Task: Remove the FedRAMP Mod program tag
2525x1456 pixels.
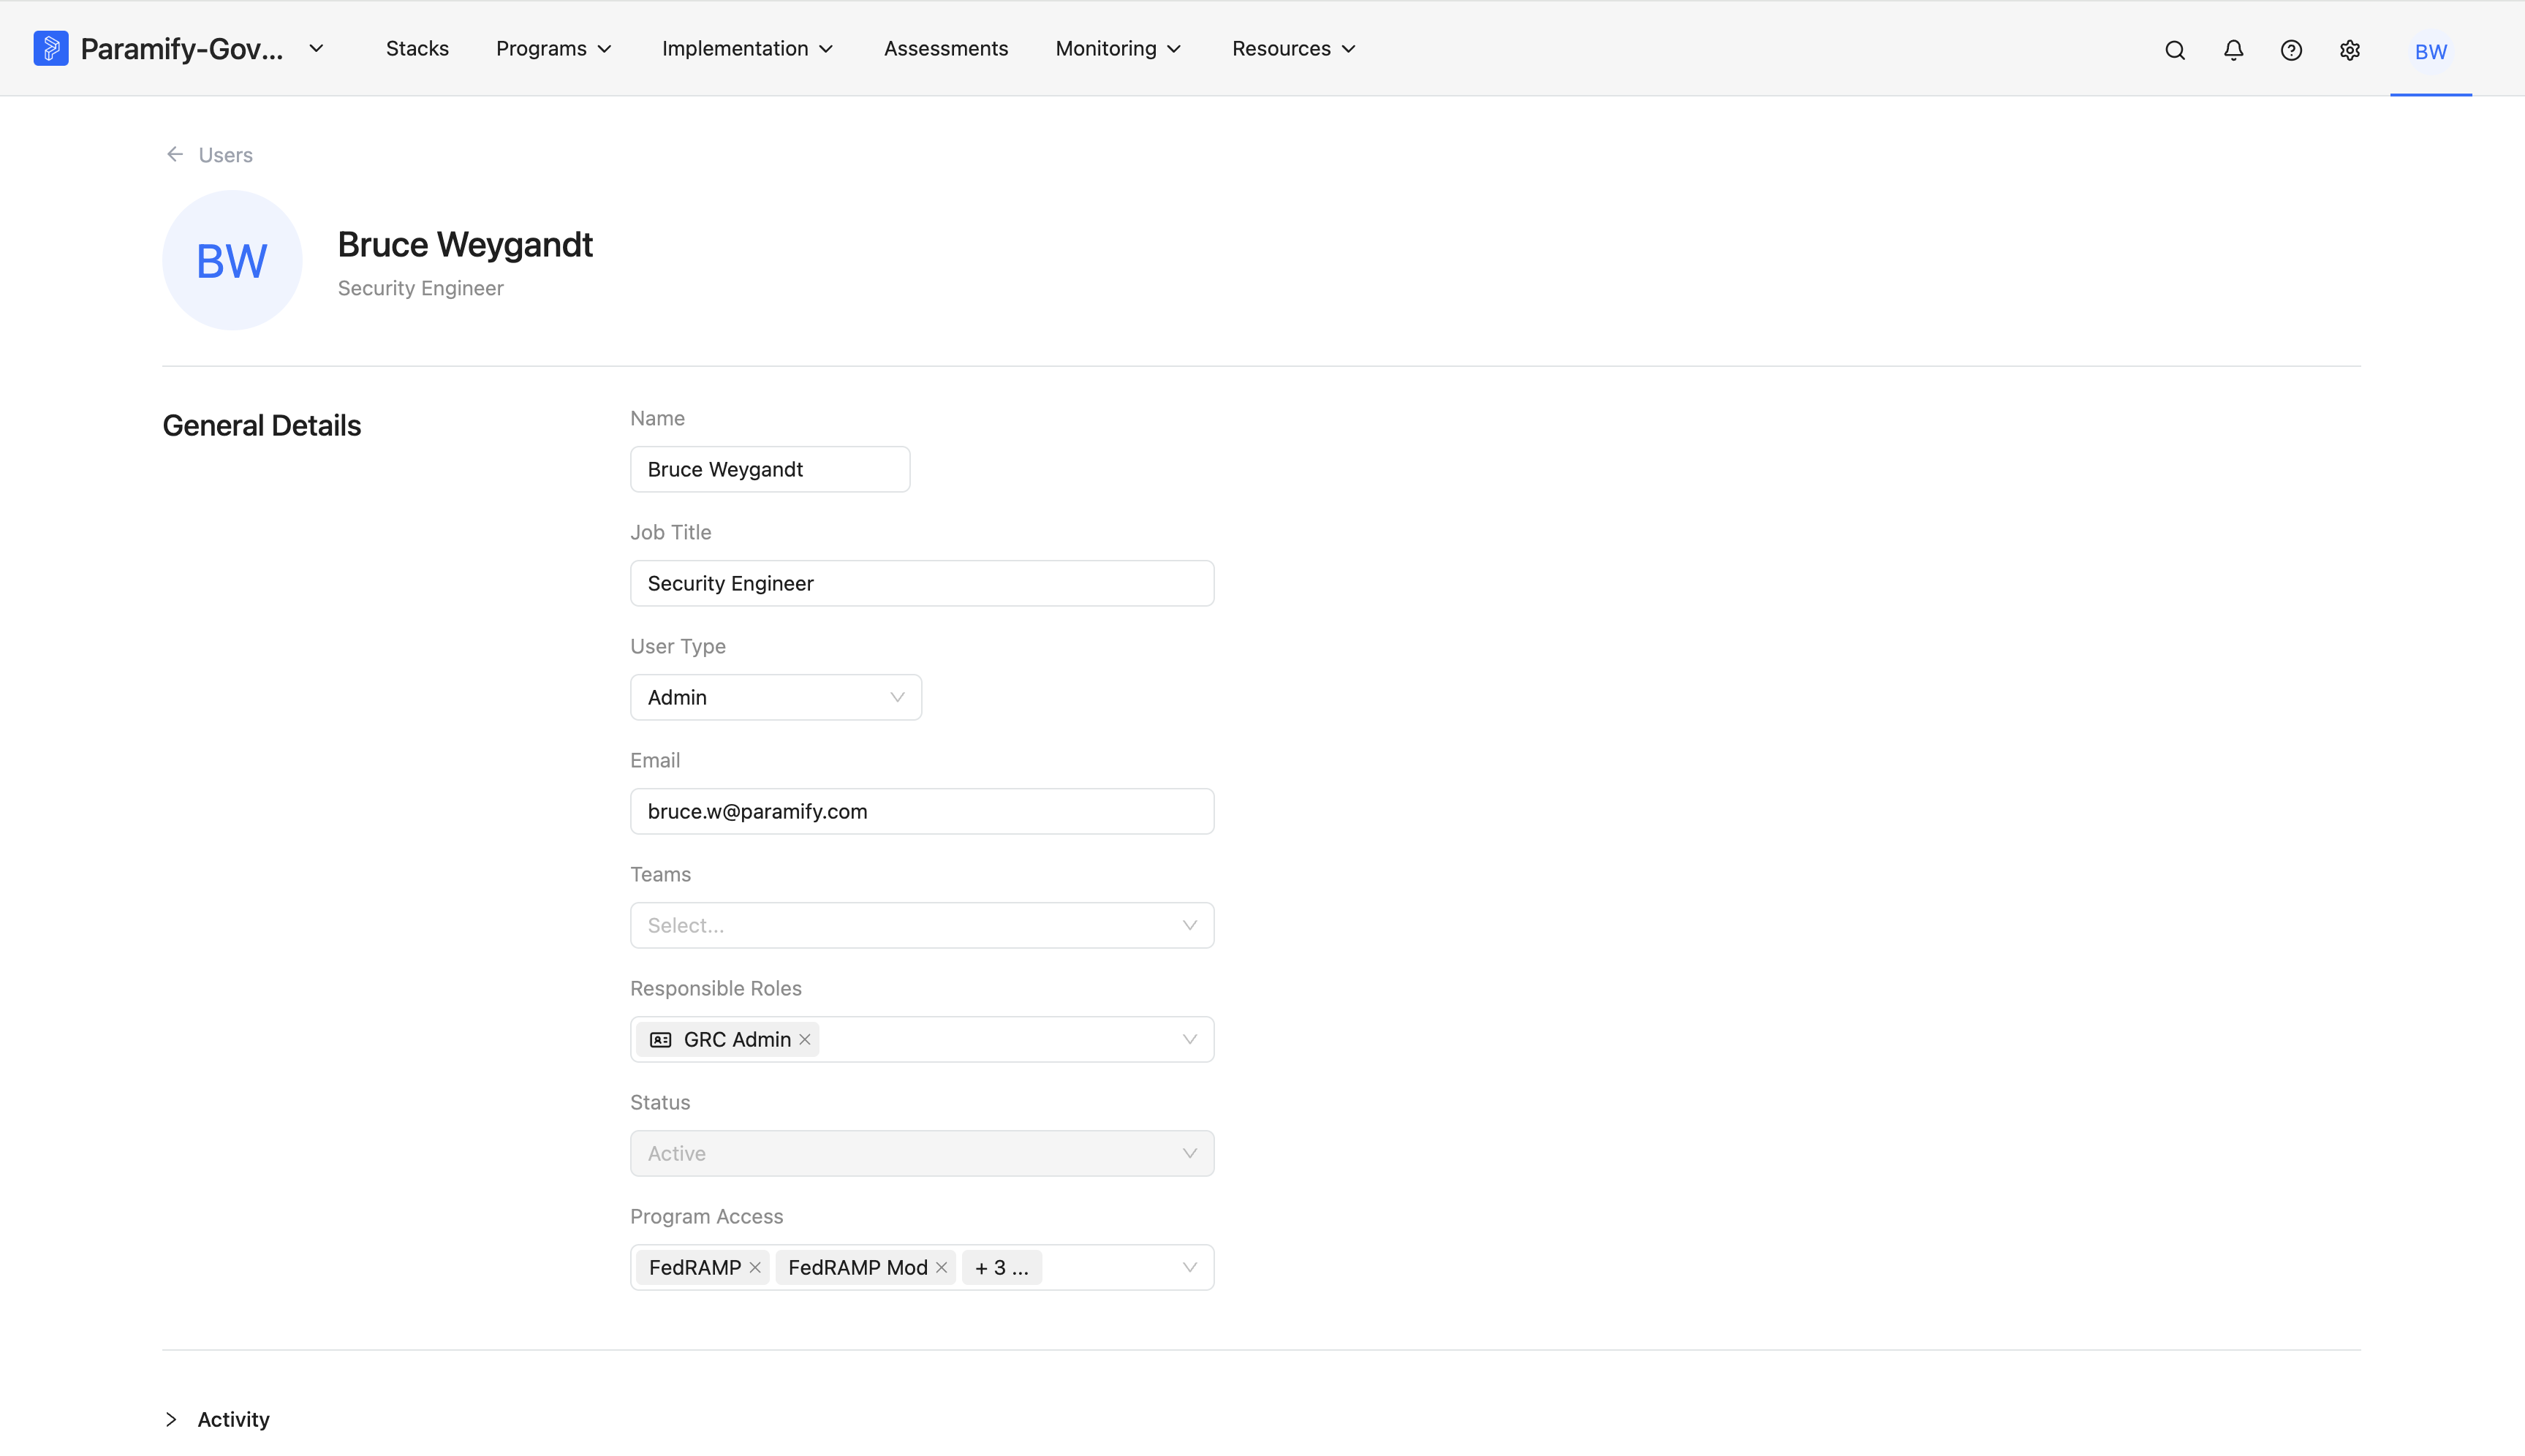Action: [x=941, y=1267]
